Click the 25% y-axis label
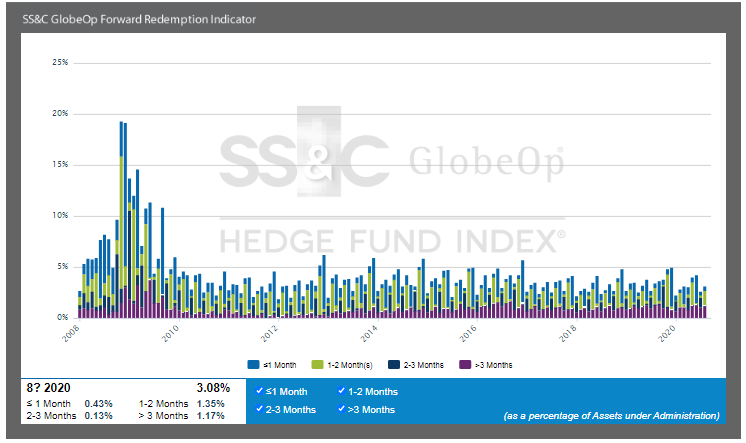This screenshot has height=443, width=746. pyautogui.click(x=60, y=62)
